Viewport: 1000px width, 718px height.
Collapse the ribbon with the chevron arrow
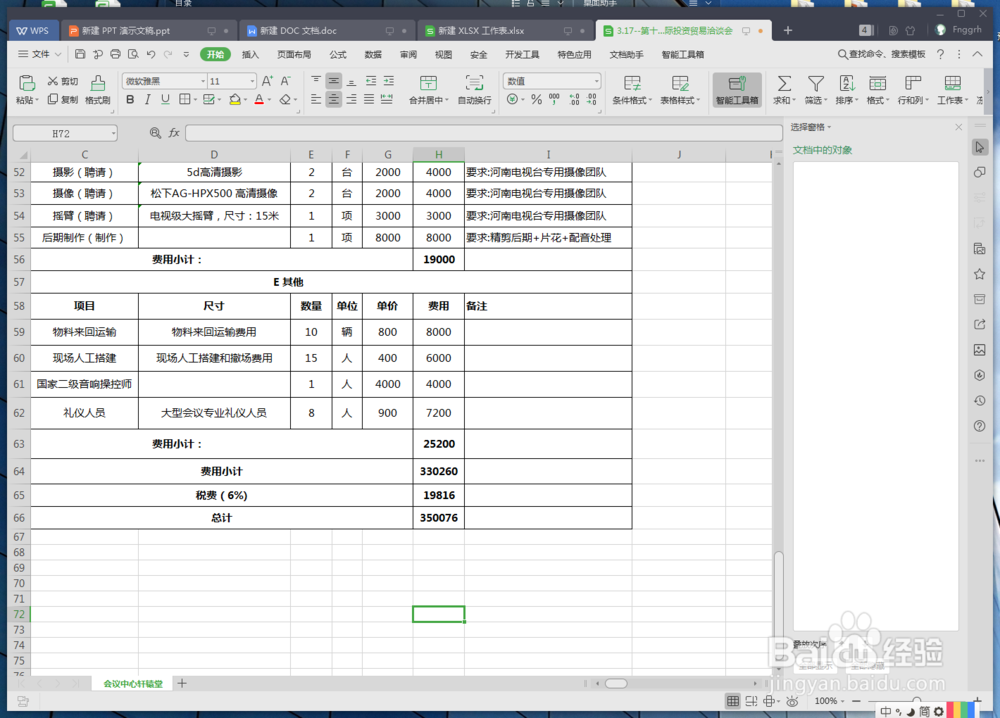tap(977, 55)
